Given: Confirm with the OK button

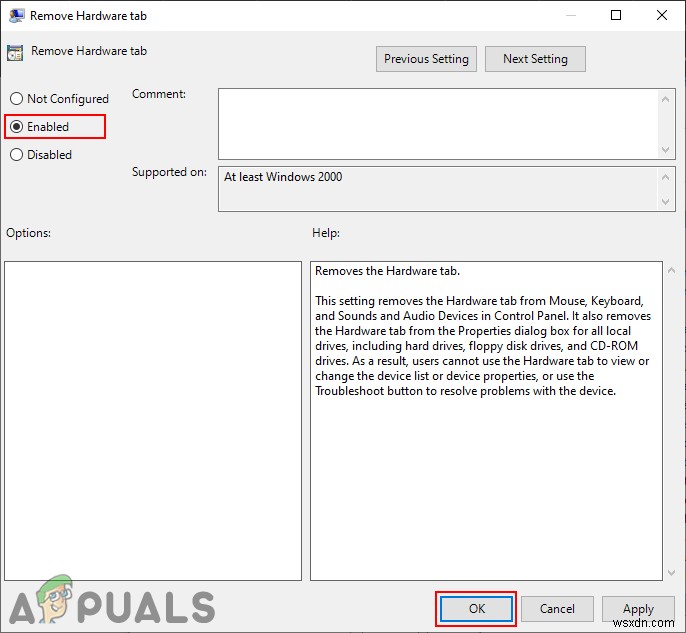Looking at the screenshot, I should point(476,609).
